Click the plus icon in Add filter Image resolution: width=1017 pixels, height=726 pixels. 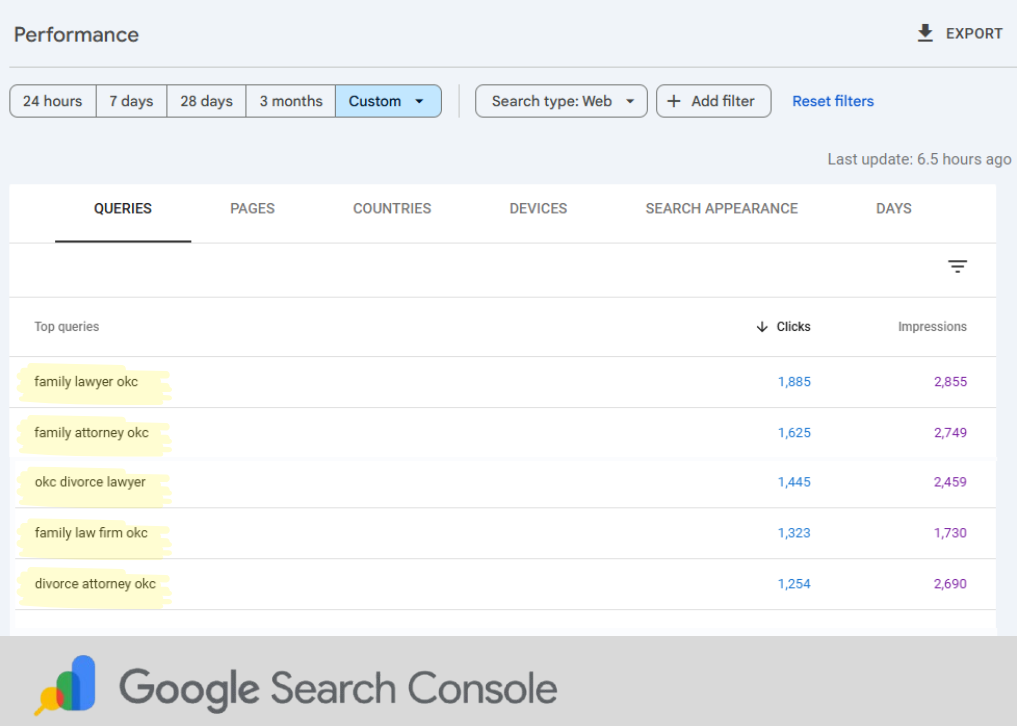[x=674, y=101]
